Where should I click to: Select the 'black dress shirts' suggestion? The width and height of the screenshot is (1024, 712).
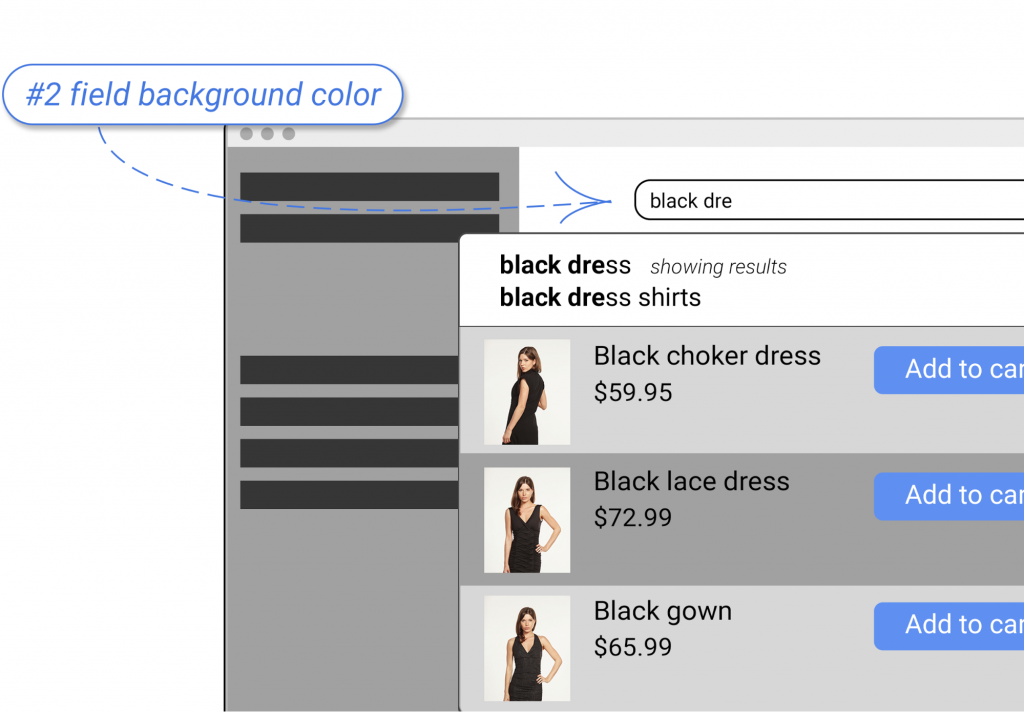click(x=600, y=297)
